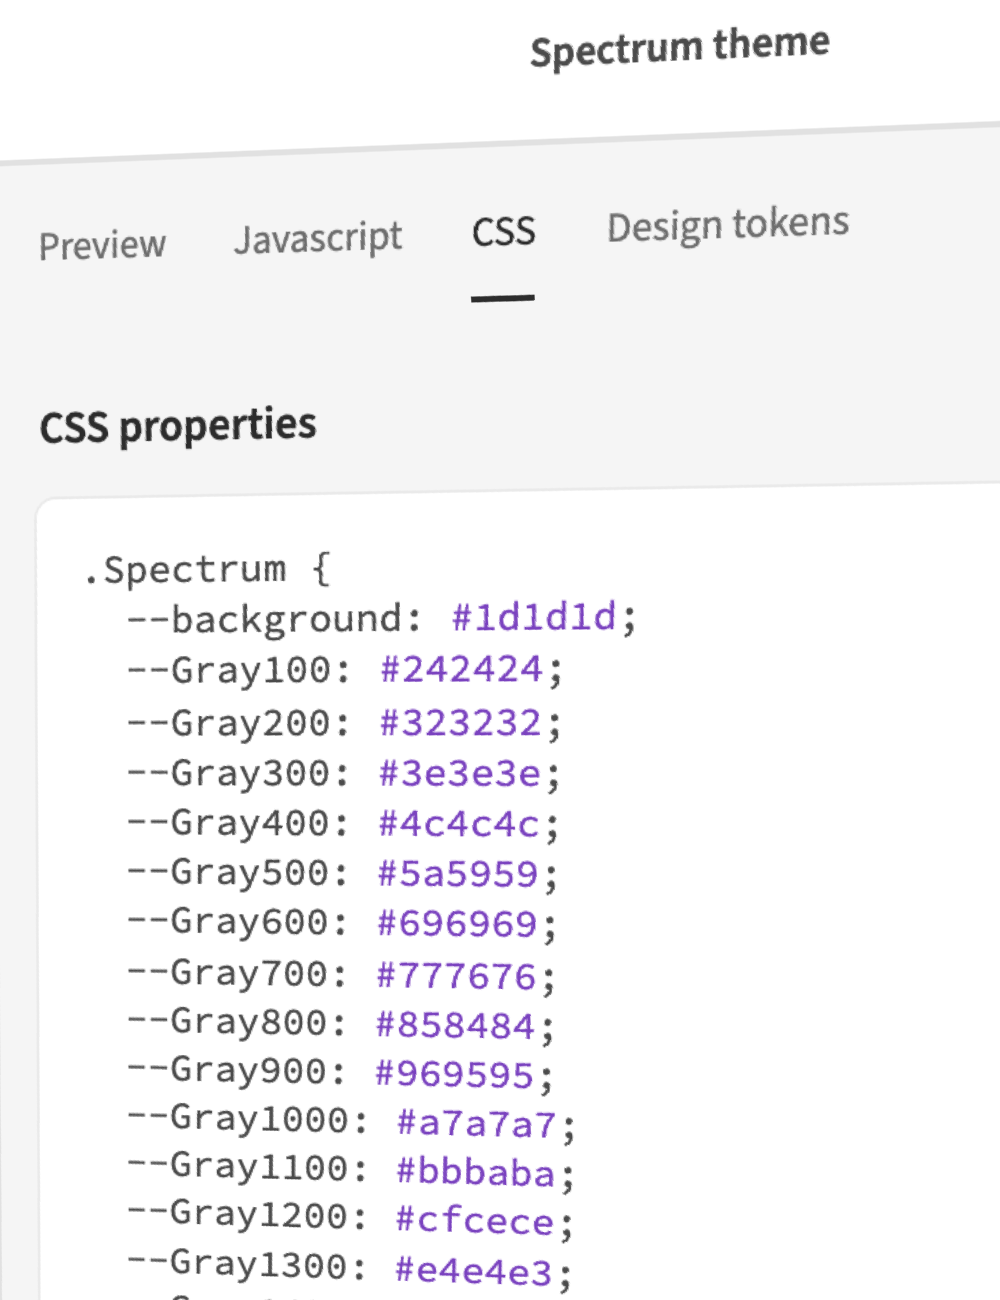Switch to the Preview tab

coord(102,245)
